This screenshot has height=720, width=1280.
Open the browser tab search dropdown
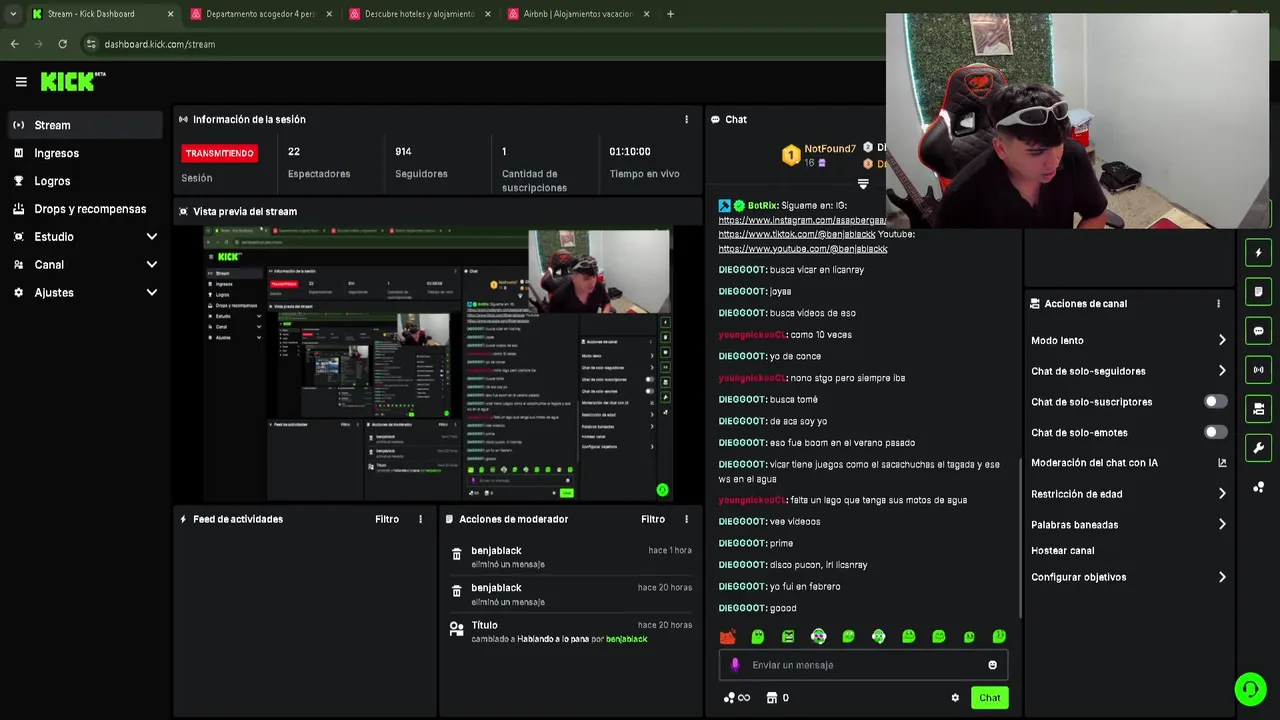(12, 14)
